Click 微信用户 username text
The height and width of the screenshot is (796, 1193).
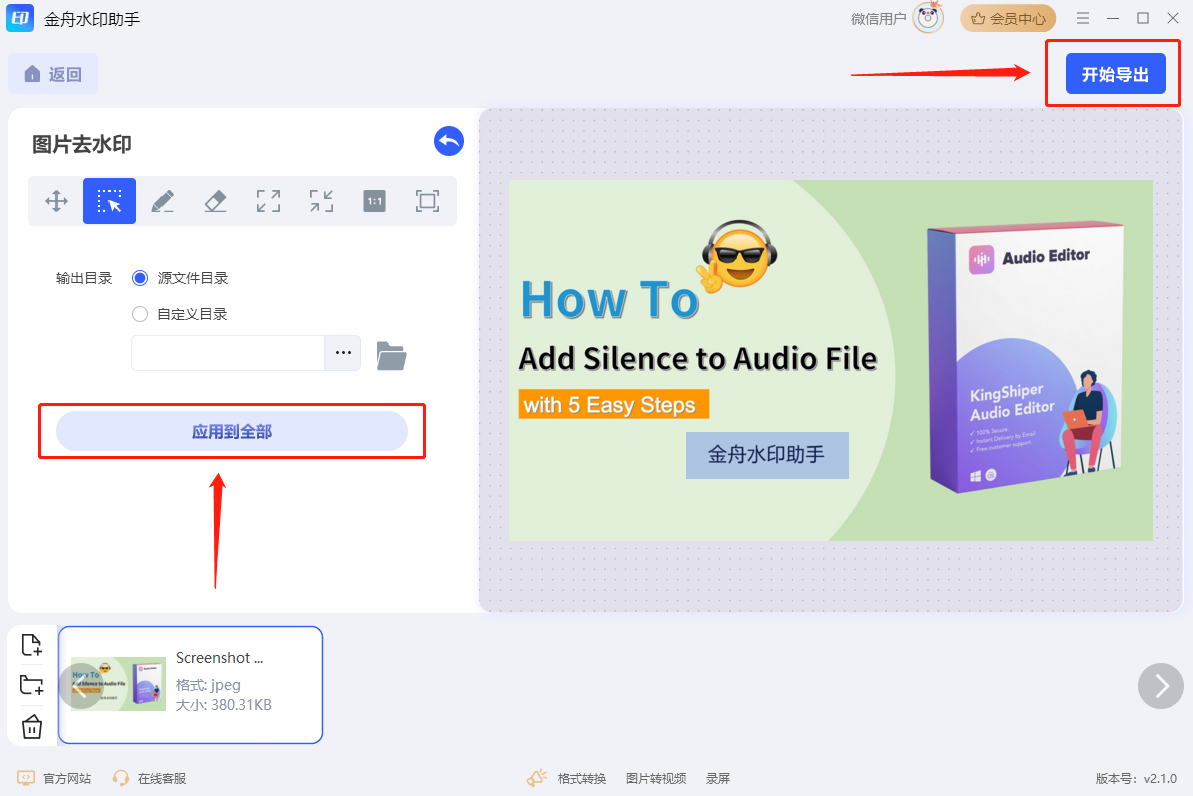(879, 19)
